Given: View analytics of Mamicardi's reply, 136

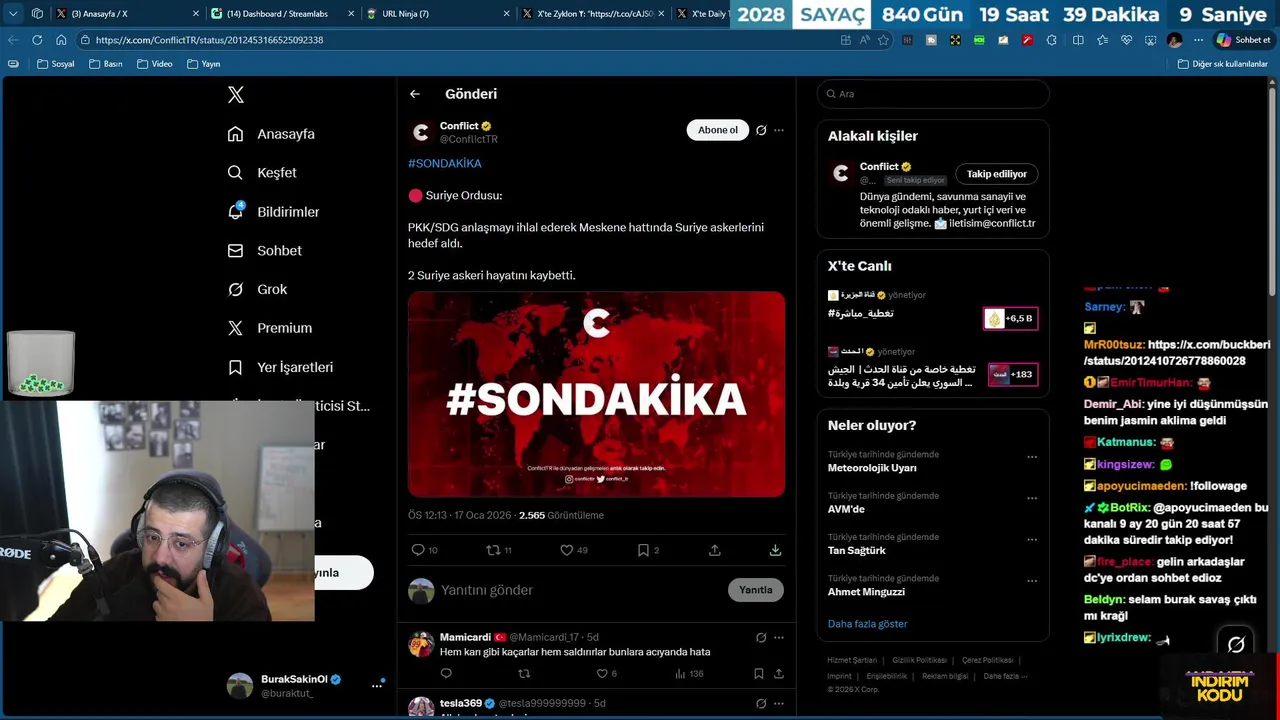Looking at the screenshot, I should point(689,674).
